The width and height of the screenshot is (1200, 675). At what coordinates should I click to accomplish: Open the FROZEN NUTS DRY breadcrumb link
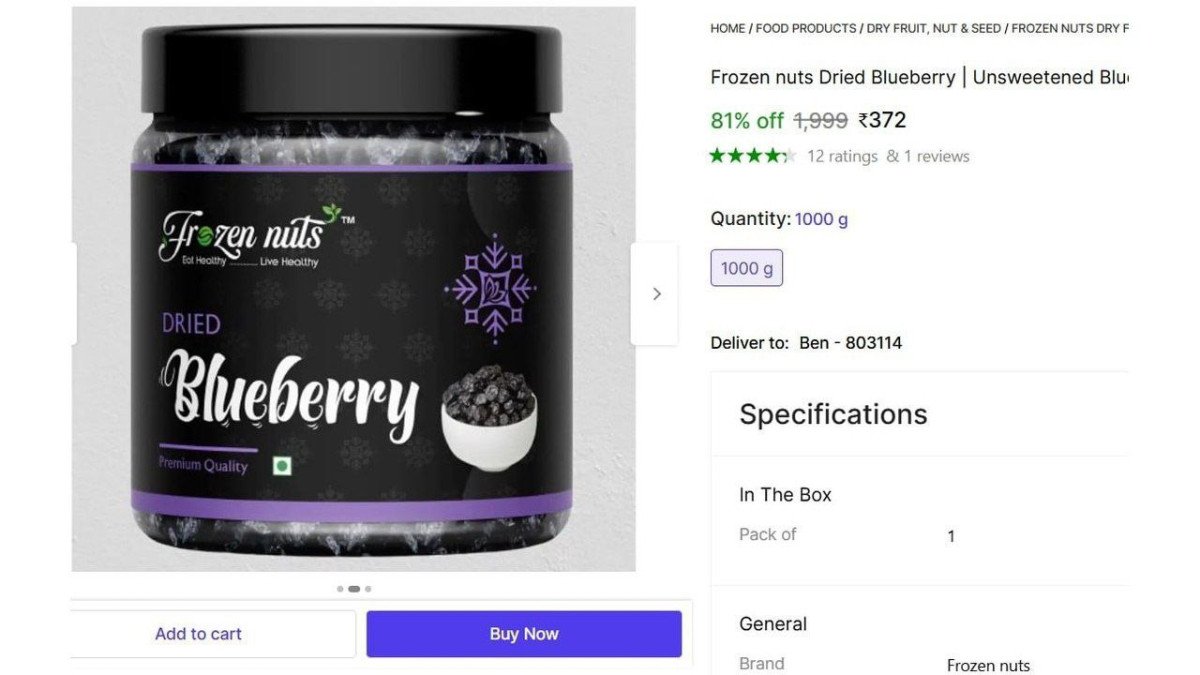click(x=1069, y=29)
